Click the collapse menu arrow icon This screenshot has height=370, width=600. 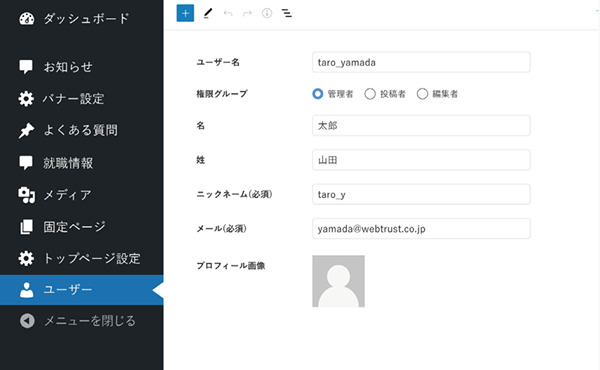(27, 321)
